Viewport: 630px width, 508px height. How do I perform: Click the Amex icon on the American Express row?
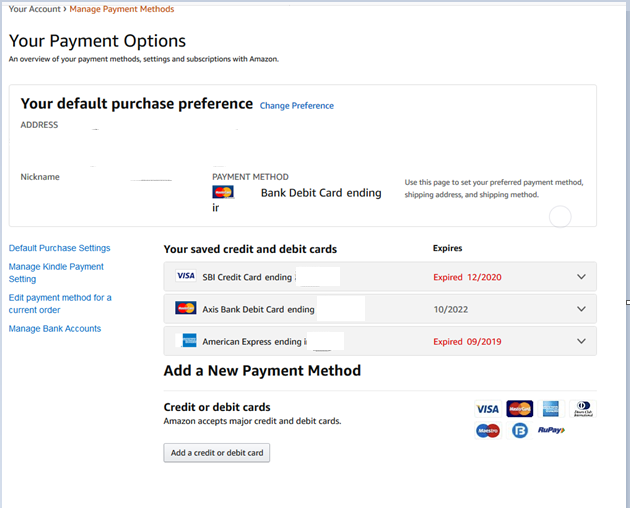point(187,341)
